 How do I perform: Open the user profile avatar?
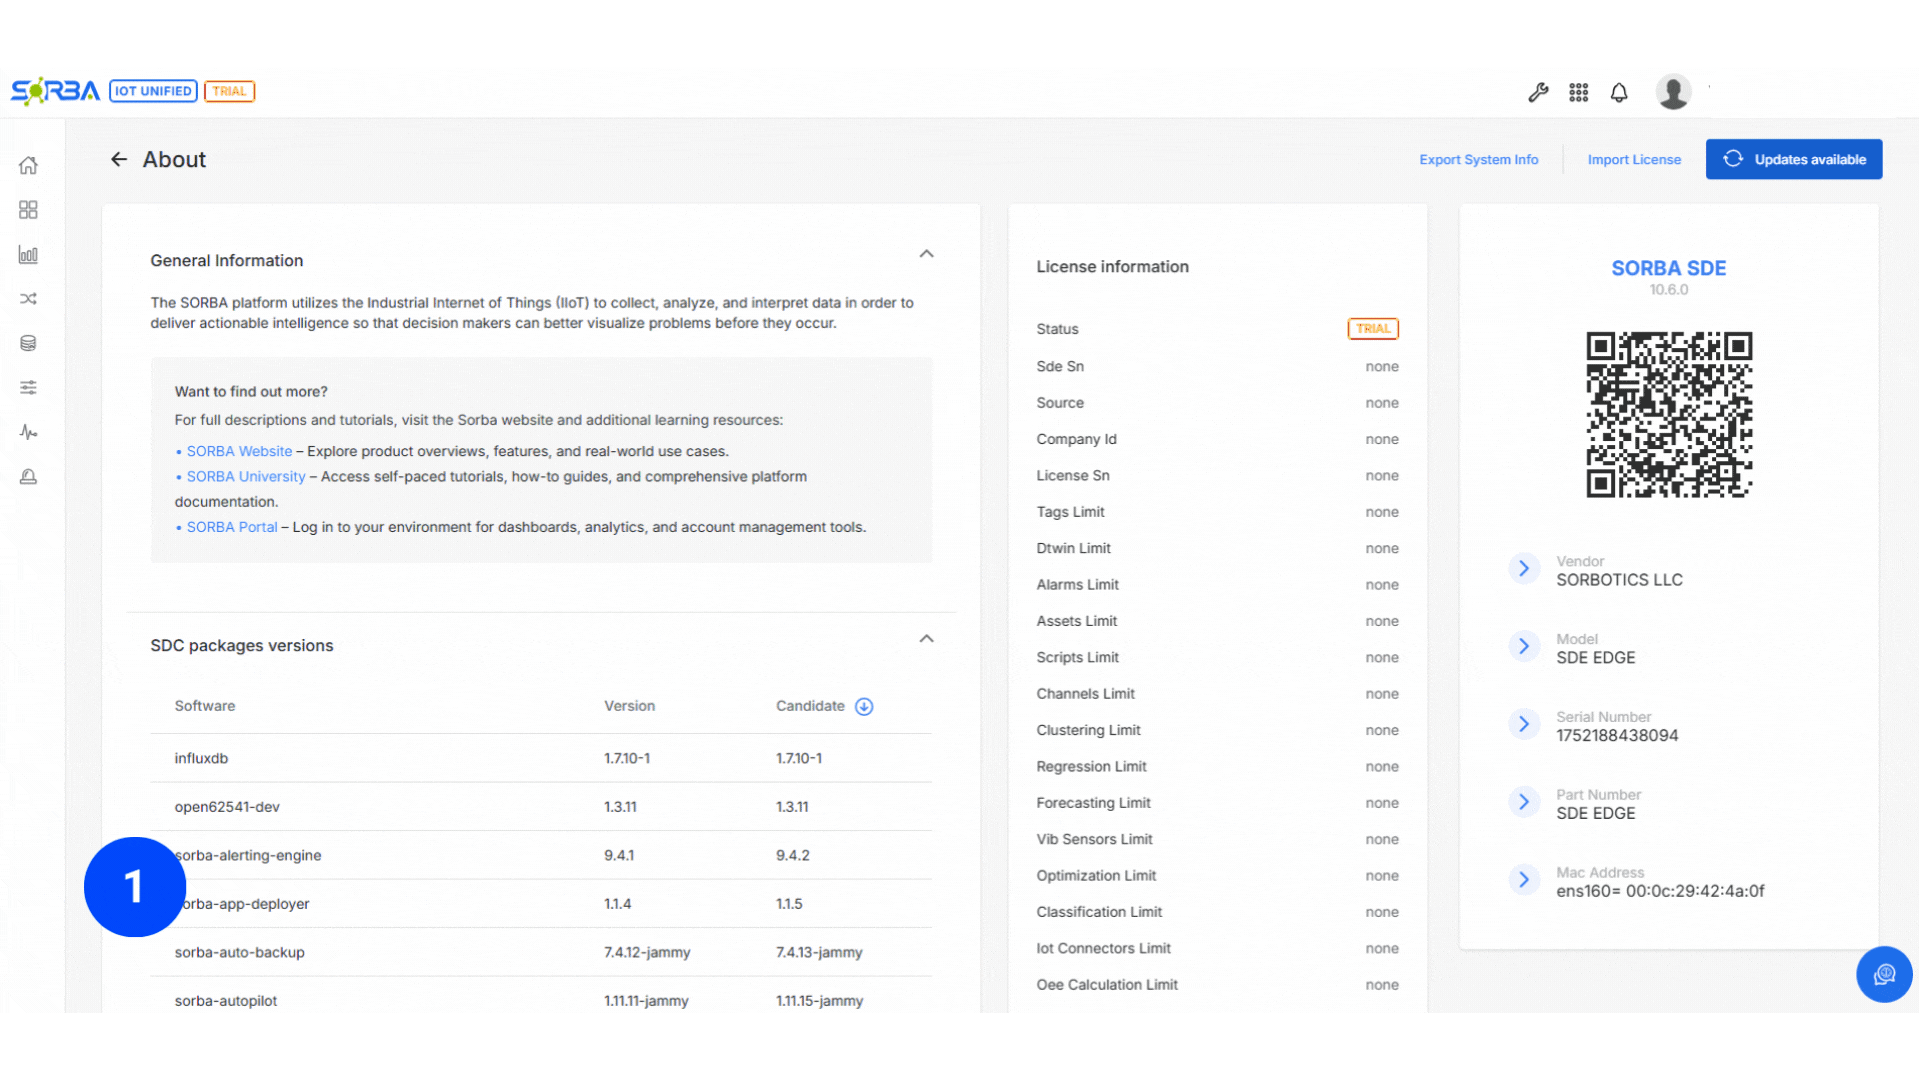pos(1673,92)
